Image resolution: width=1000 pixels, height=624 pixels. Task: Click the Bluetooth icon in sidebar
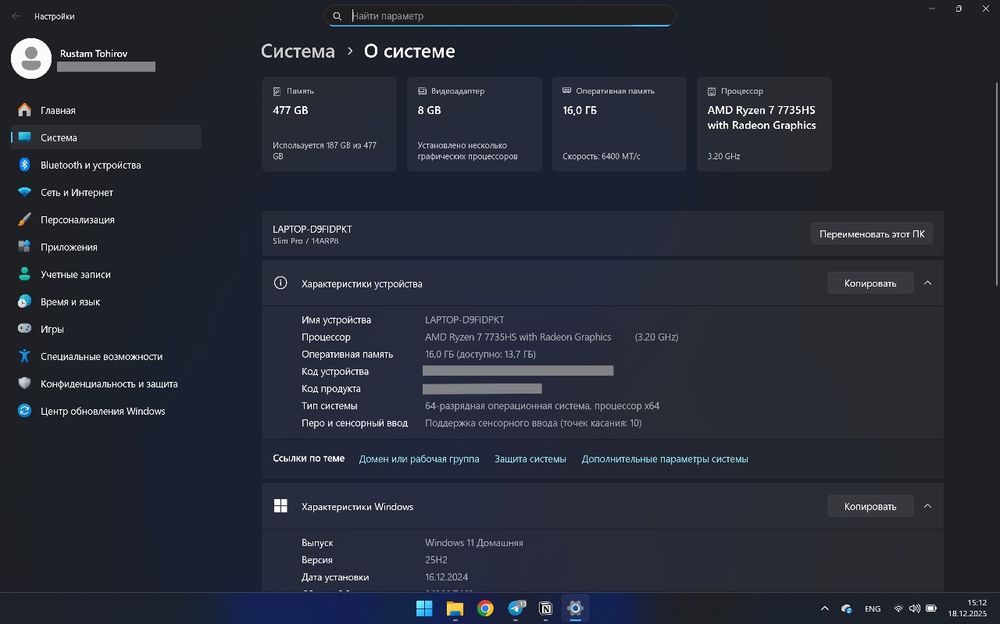pyautogui.click(x=24, y=165)
